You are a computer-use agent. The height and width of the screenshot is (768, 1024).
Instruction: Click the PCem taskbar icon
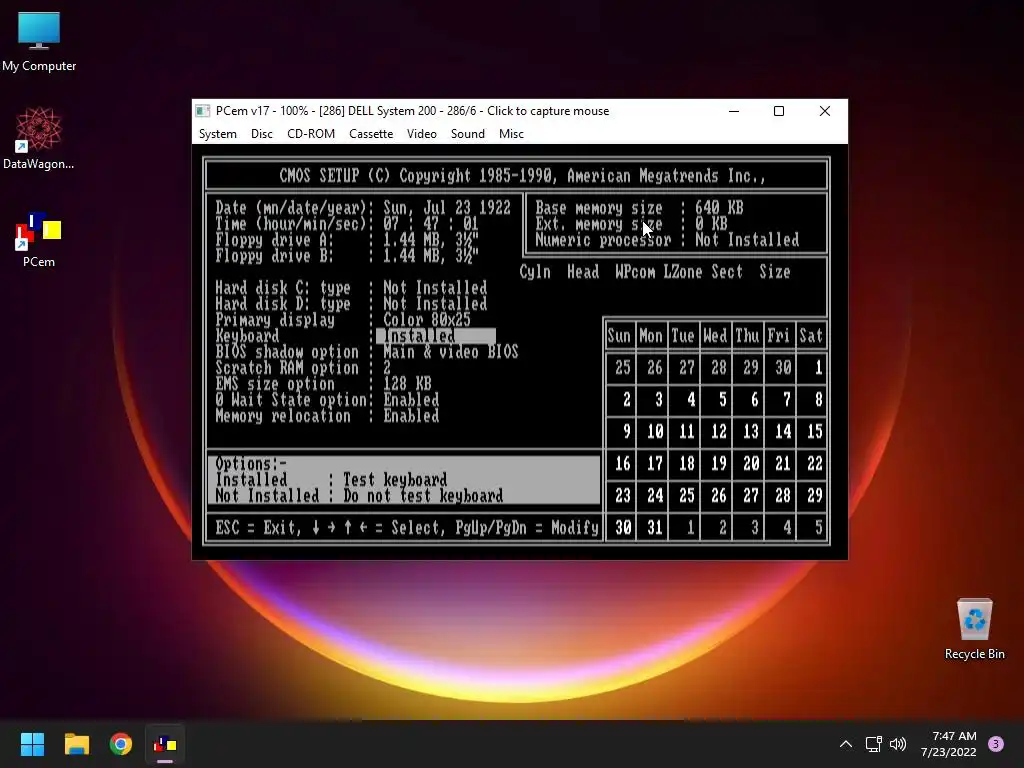165,744
